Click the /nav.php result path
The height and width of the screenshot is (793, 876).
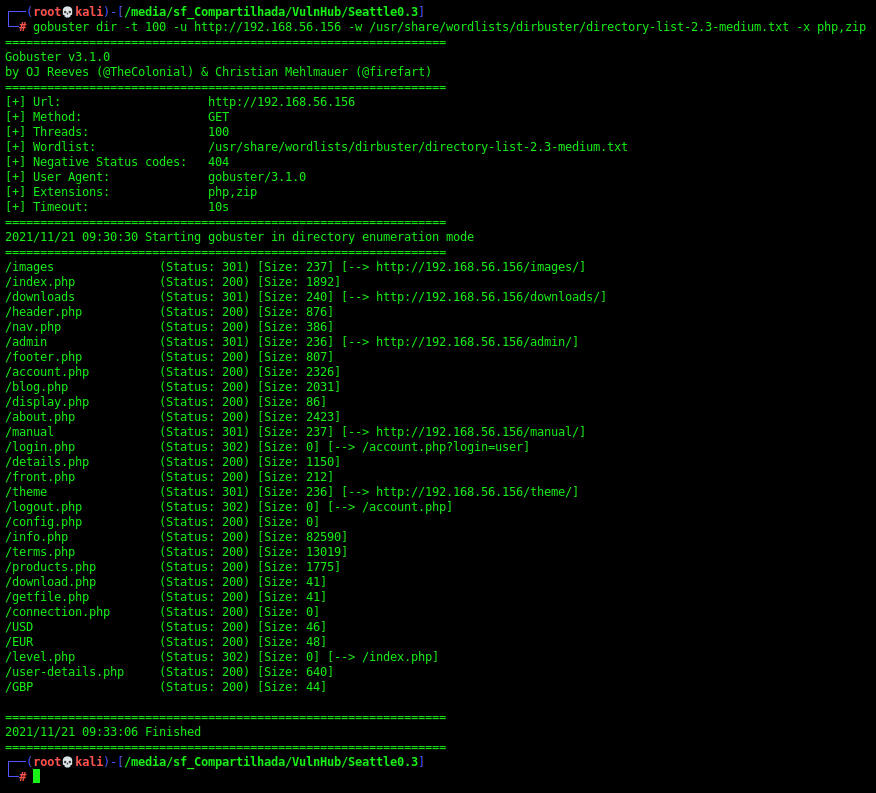point(33,327)
